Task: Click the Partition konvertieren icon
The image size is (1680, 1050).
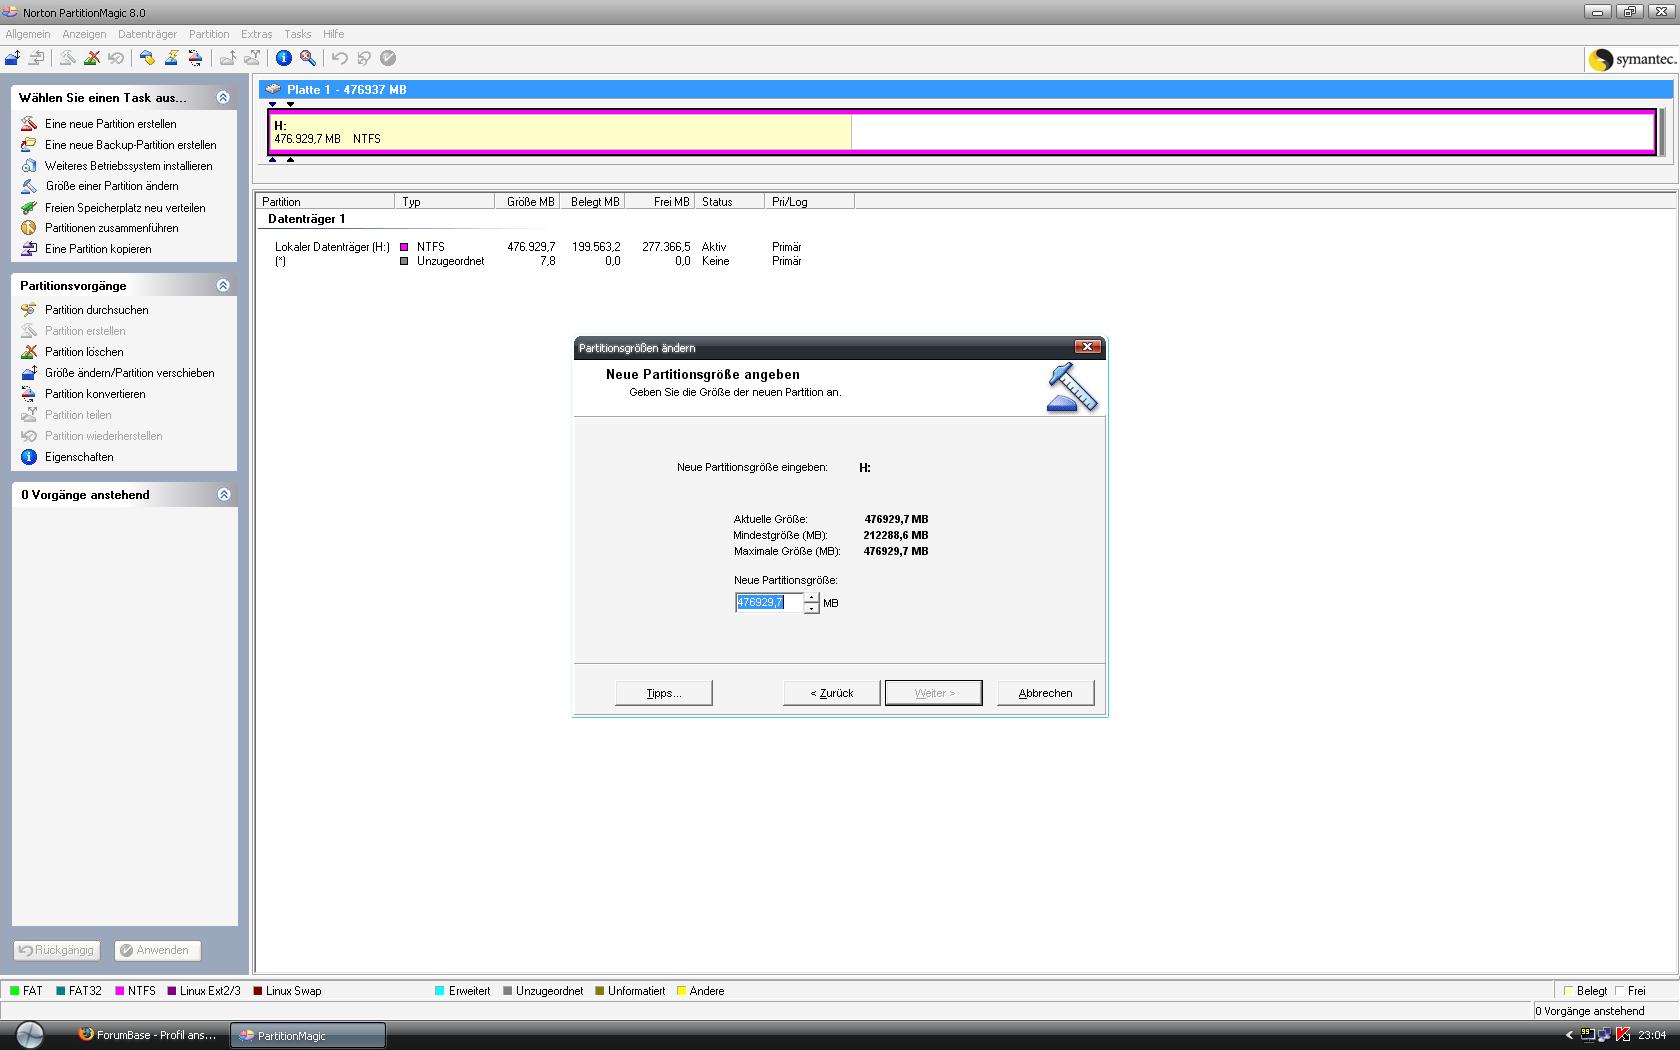Action: 28,394
